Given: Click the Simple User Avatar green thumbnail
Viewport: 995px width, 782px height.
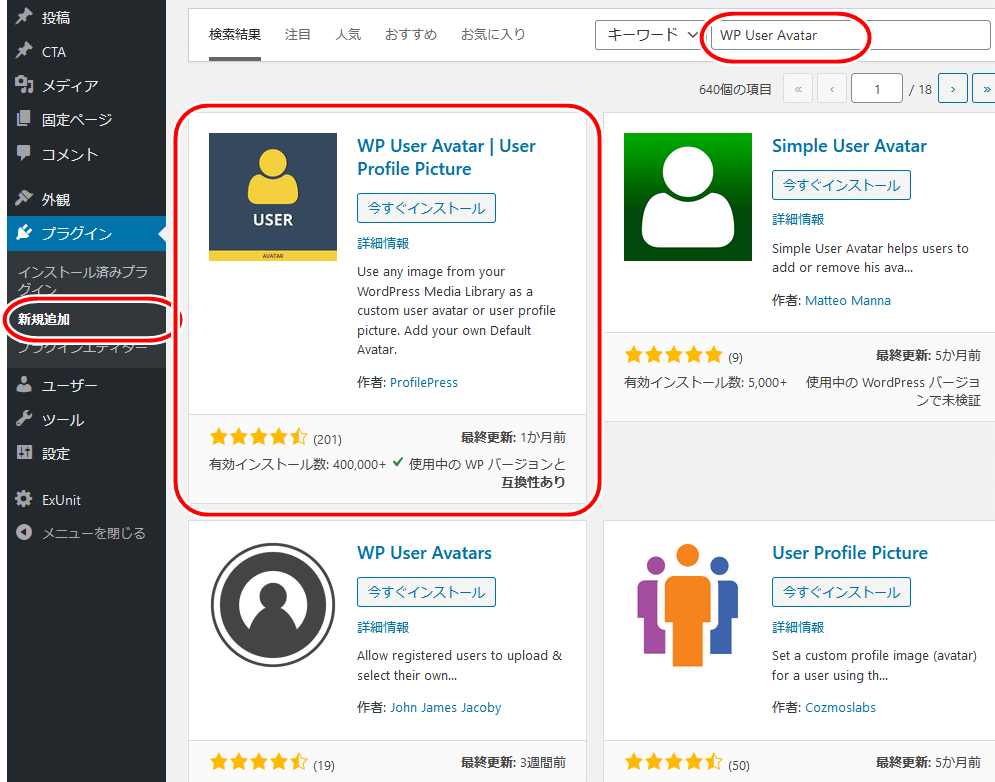Looking at the screenshot, I should 688,197.
